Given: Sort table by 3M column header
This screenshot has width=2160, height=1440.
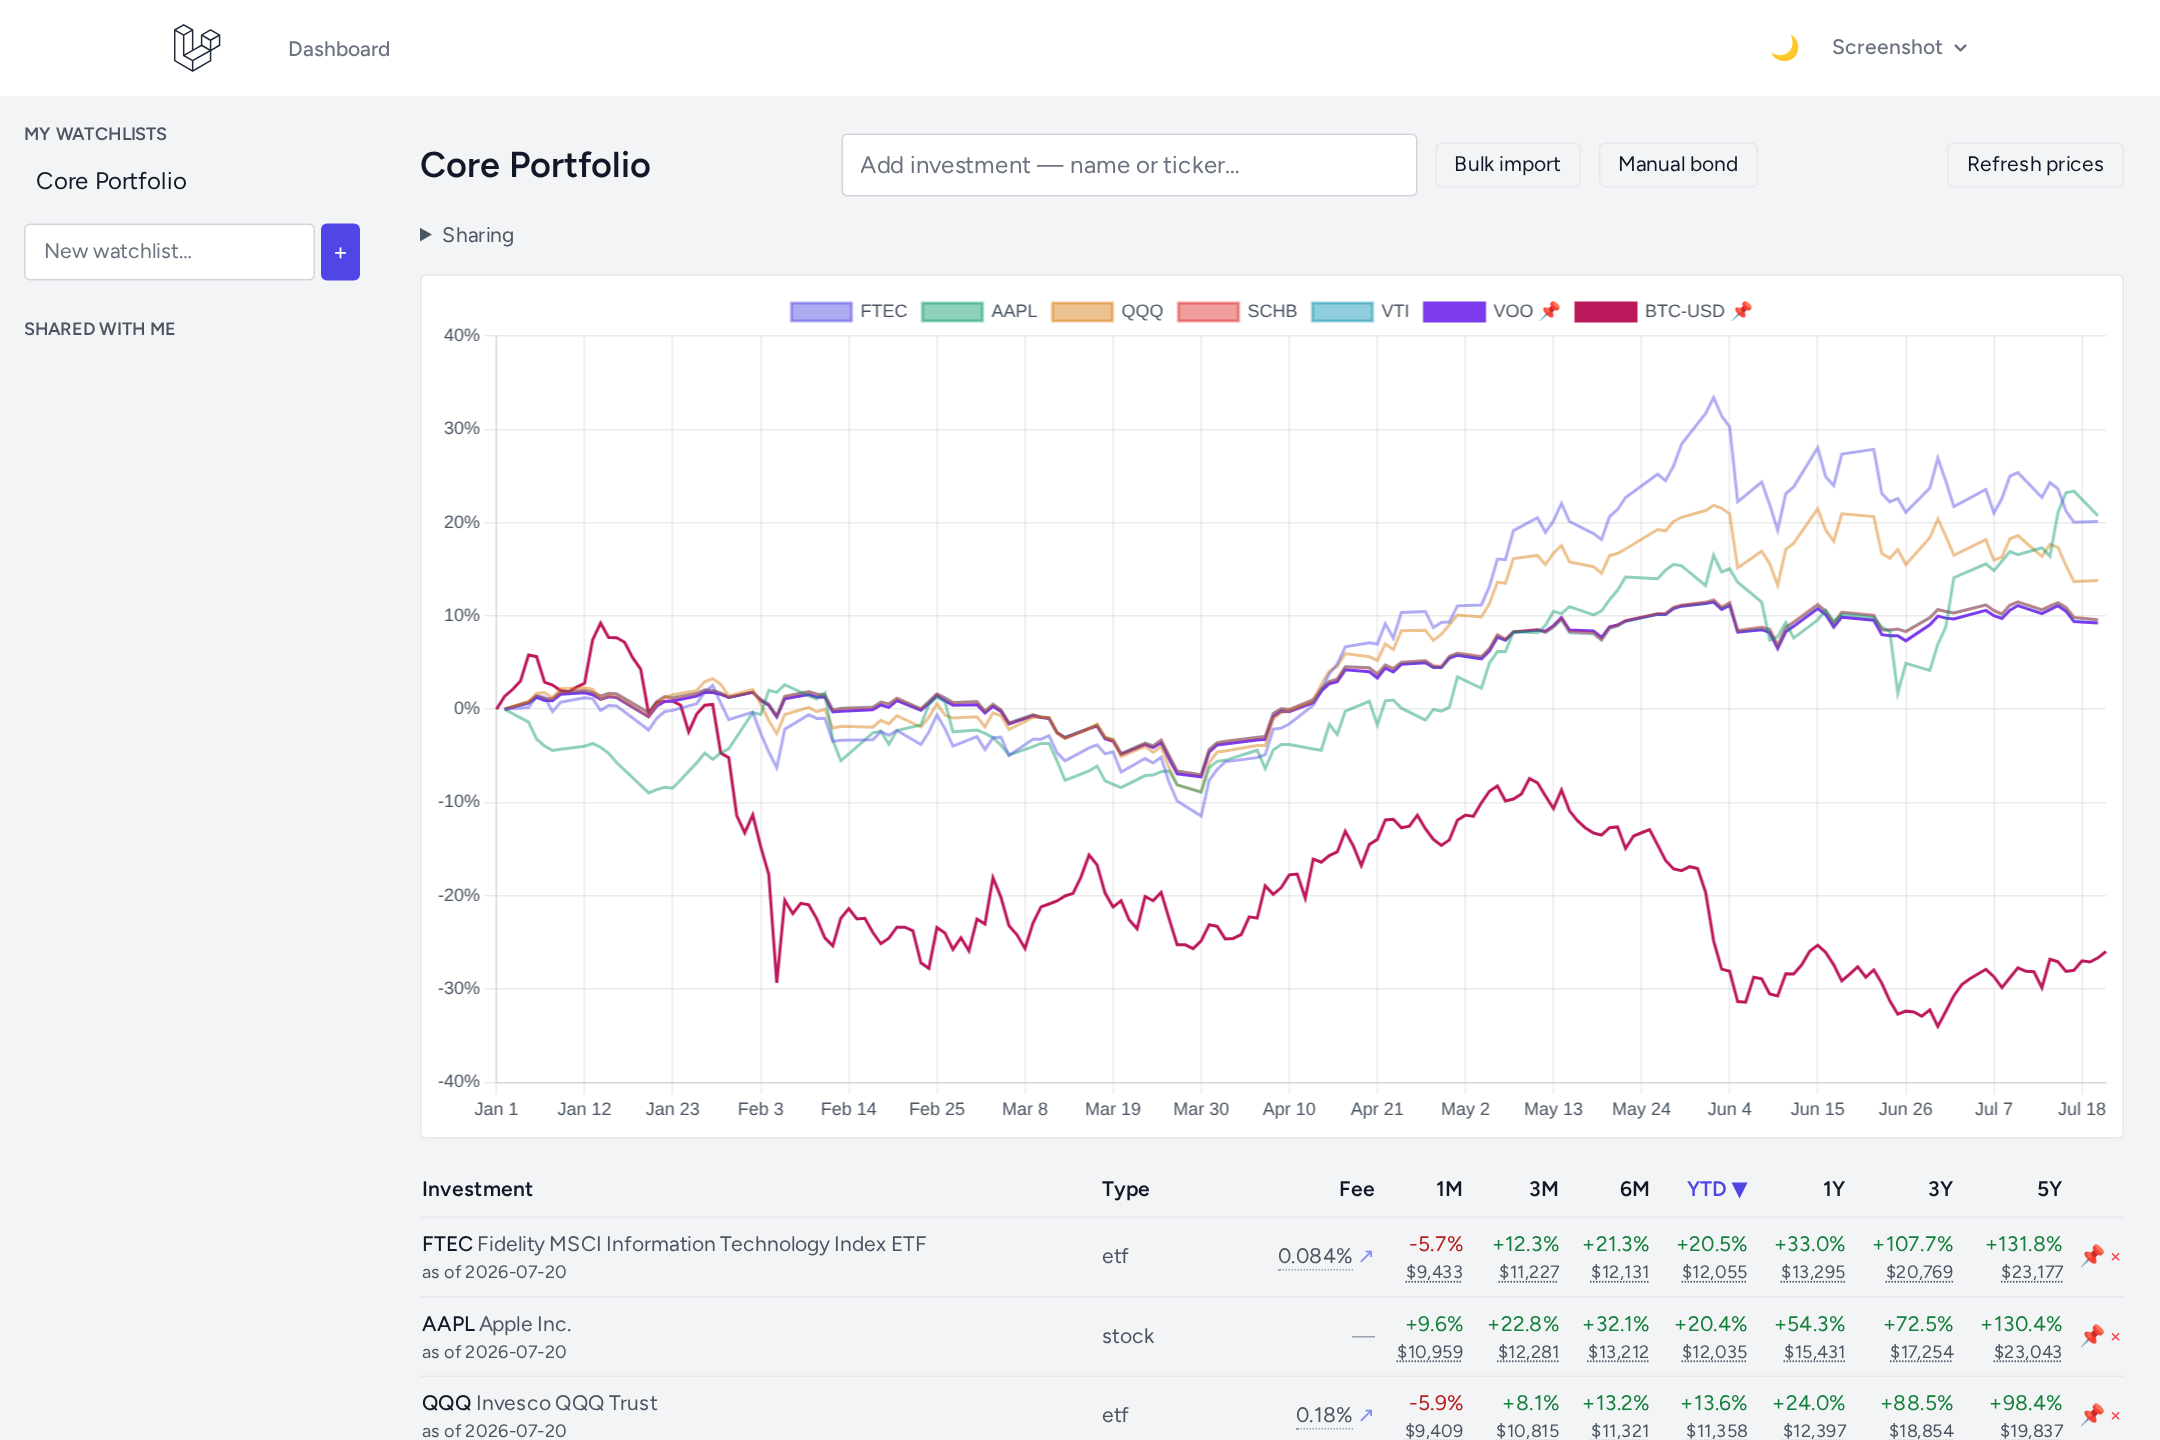Looking at the screenshot, I should (1543, 1189).
